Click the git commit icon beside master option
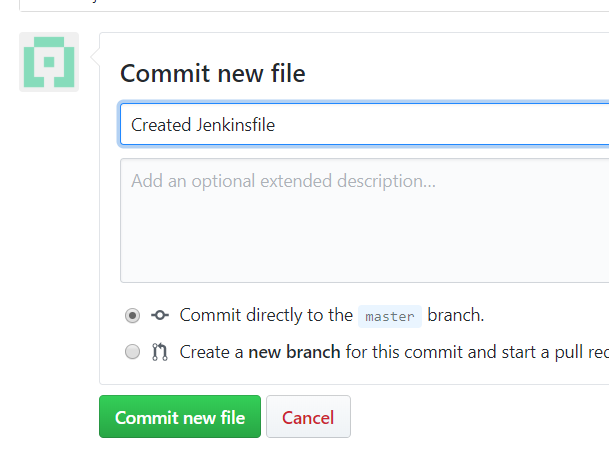Image resolution: width=609 pixels, height=470 pixels. (x=160, y=315)
